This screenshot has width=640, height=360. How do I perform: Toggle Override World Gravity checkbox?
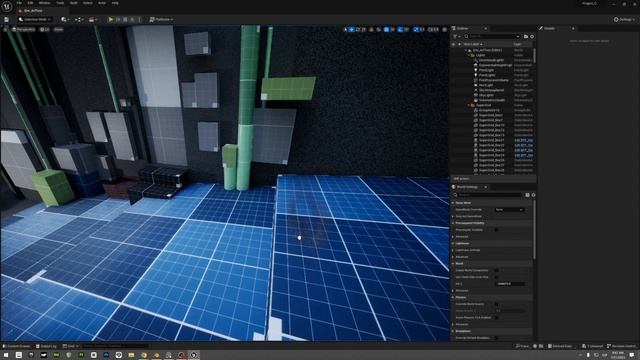coord(496,304)
